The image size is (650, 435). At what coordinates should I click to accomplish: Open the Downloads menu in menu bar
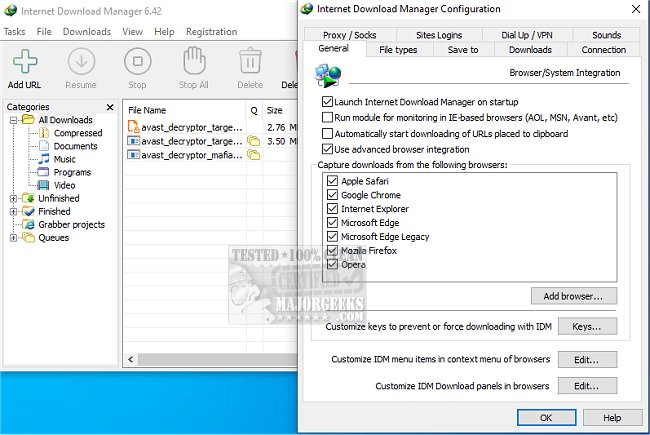87,32
